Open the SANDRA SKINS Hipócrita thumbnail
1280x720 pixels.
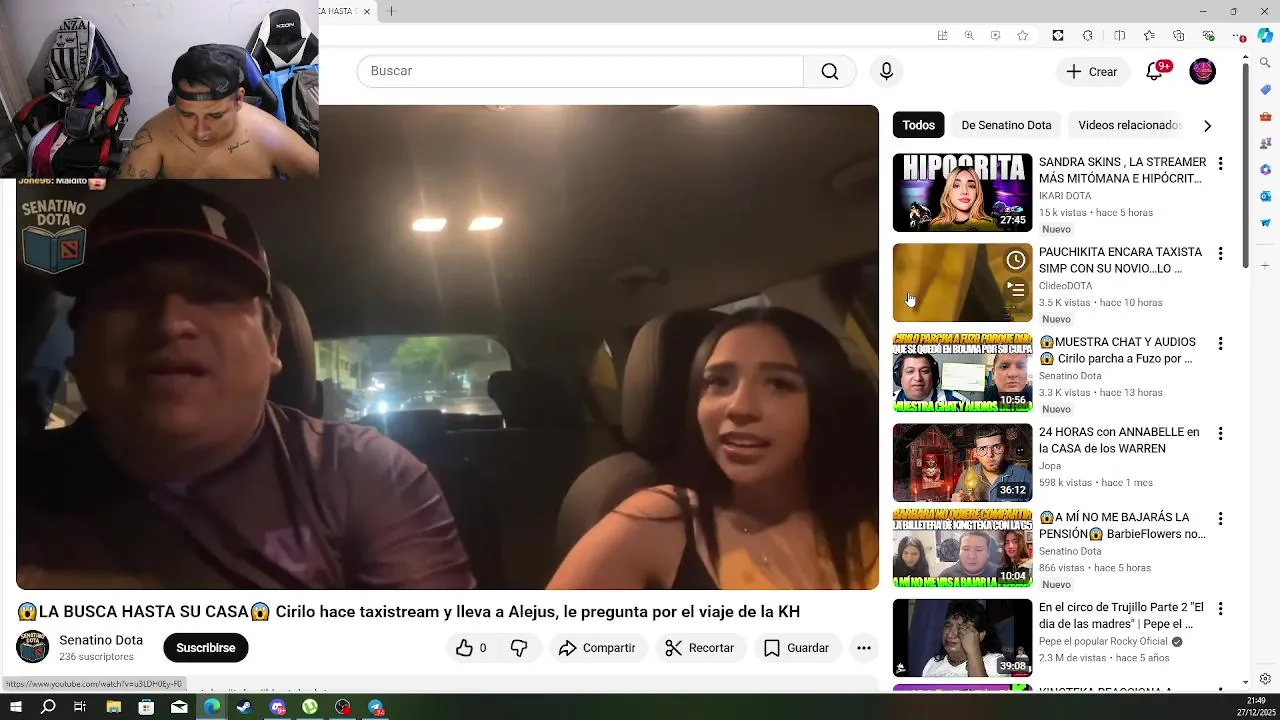pyautogui.click(x=962, y=192)
